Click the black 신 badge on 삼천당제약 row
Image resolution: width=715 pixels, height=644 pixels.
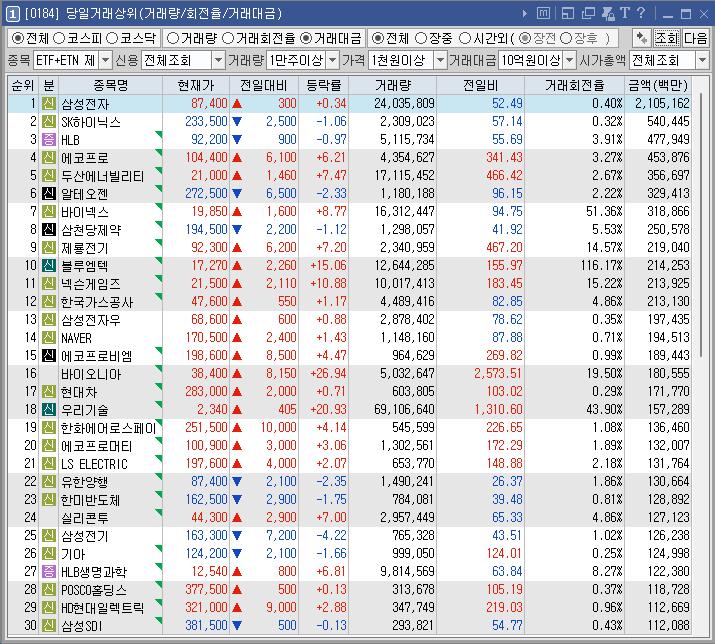pos(49,229)
